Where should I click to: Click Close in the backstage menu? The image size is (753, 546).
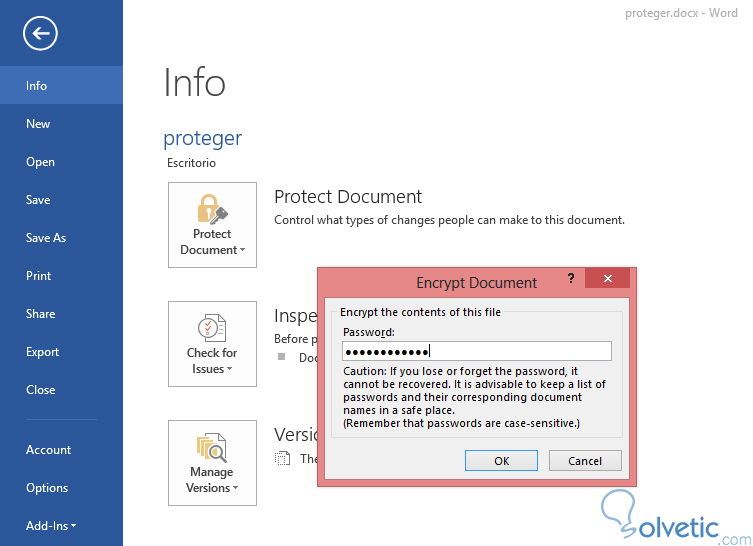61,389
